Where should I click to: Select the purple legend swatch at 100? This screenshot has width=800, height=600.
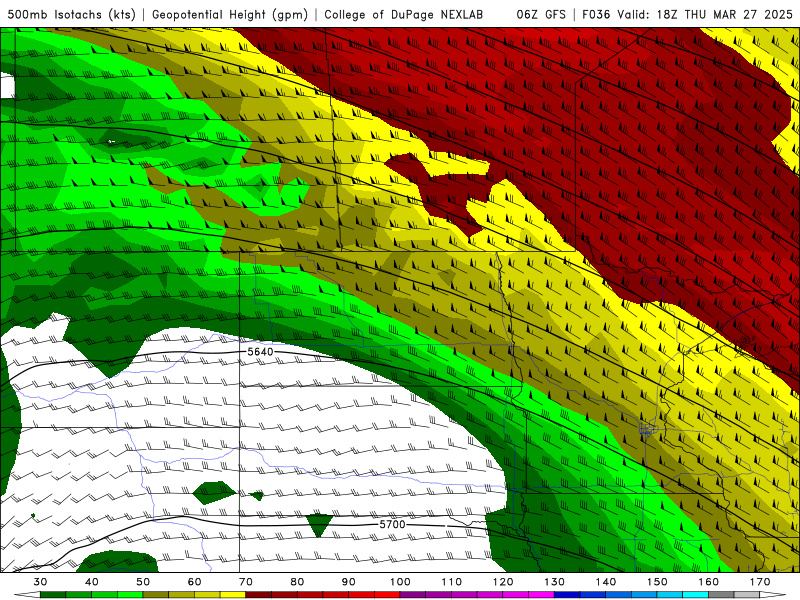pyautogui.click(x=413, y=595)
